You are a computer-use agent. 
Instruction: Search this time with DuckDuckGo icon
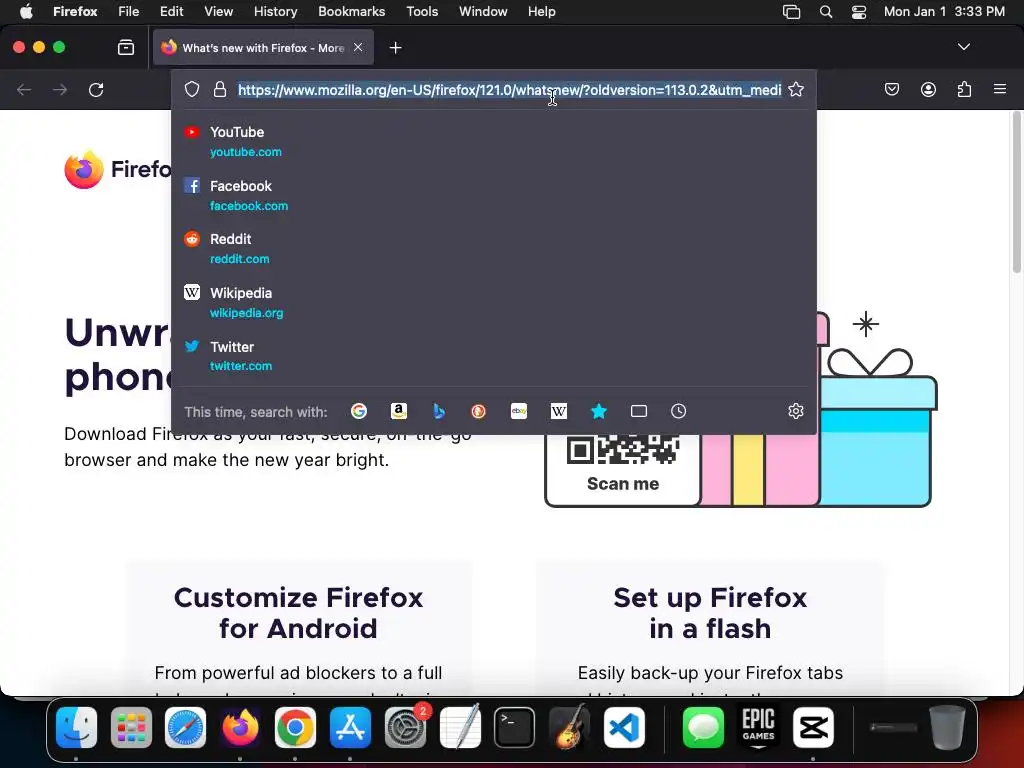pyautogui.click(x=479, y=411)
